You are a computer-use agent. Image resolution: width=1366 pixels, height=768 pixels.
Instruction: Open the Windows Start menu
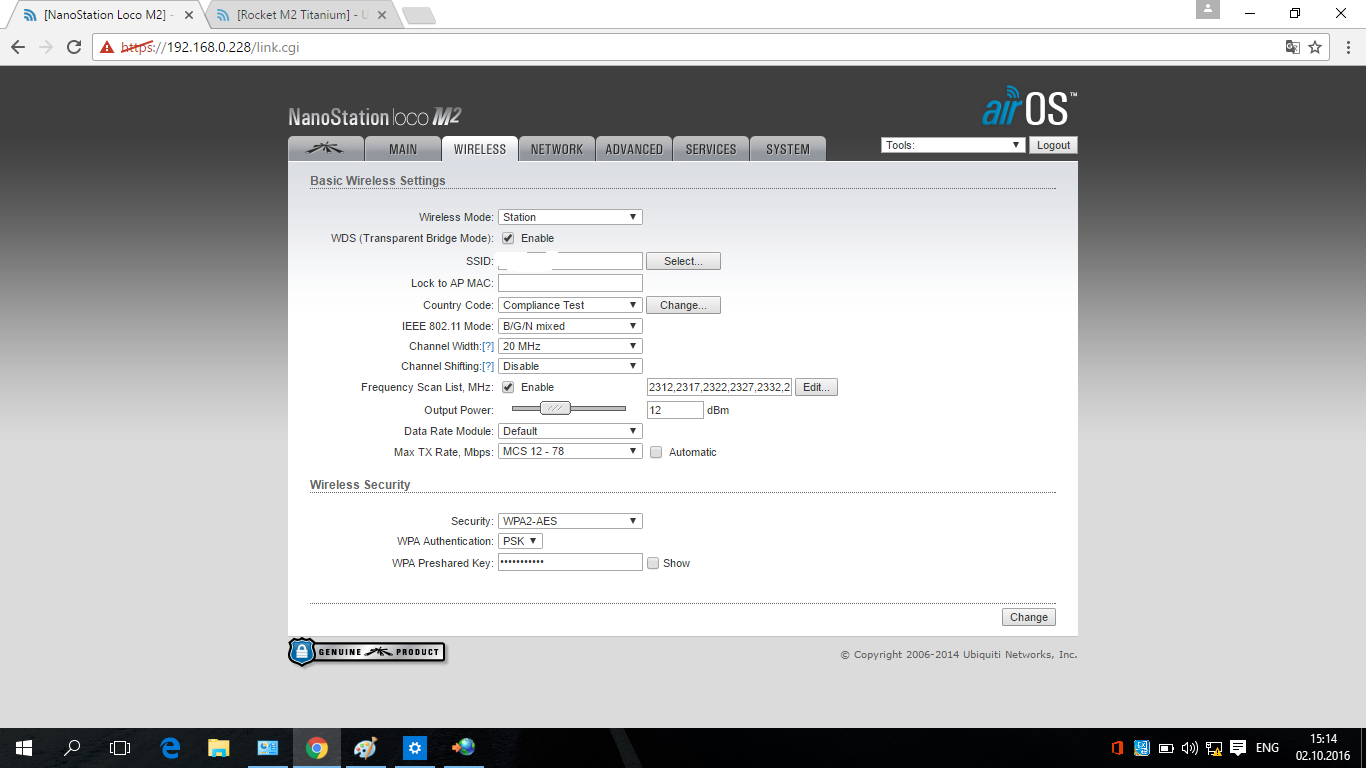coord(24,747)
